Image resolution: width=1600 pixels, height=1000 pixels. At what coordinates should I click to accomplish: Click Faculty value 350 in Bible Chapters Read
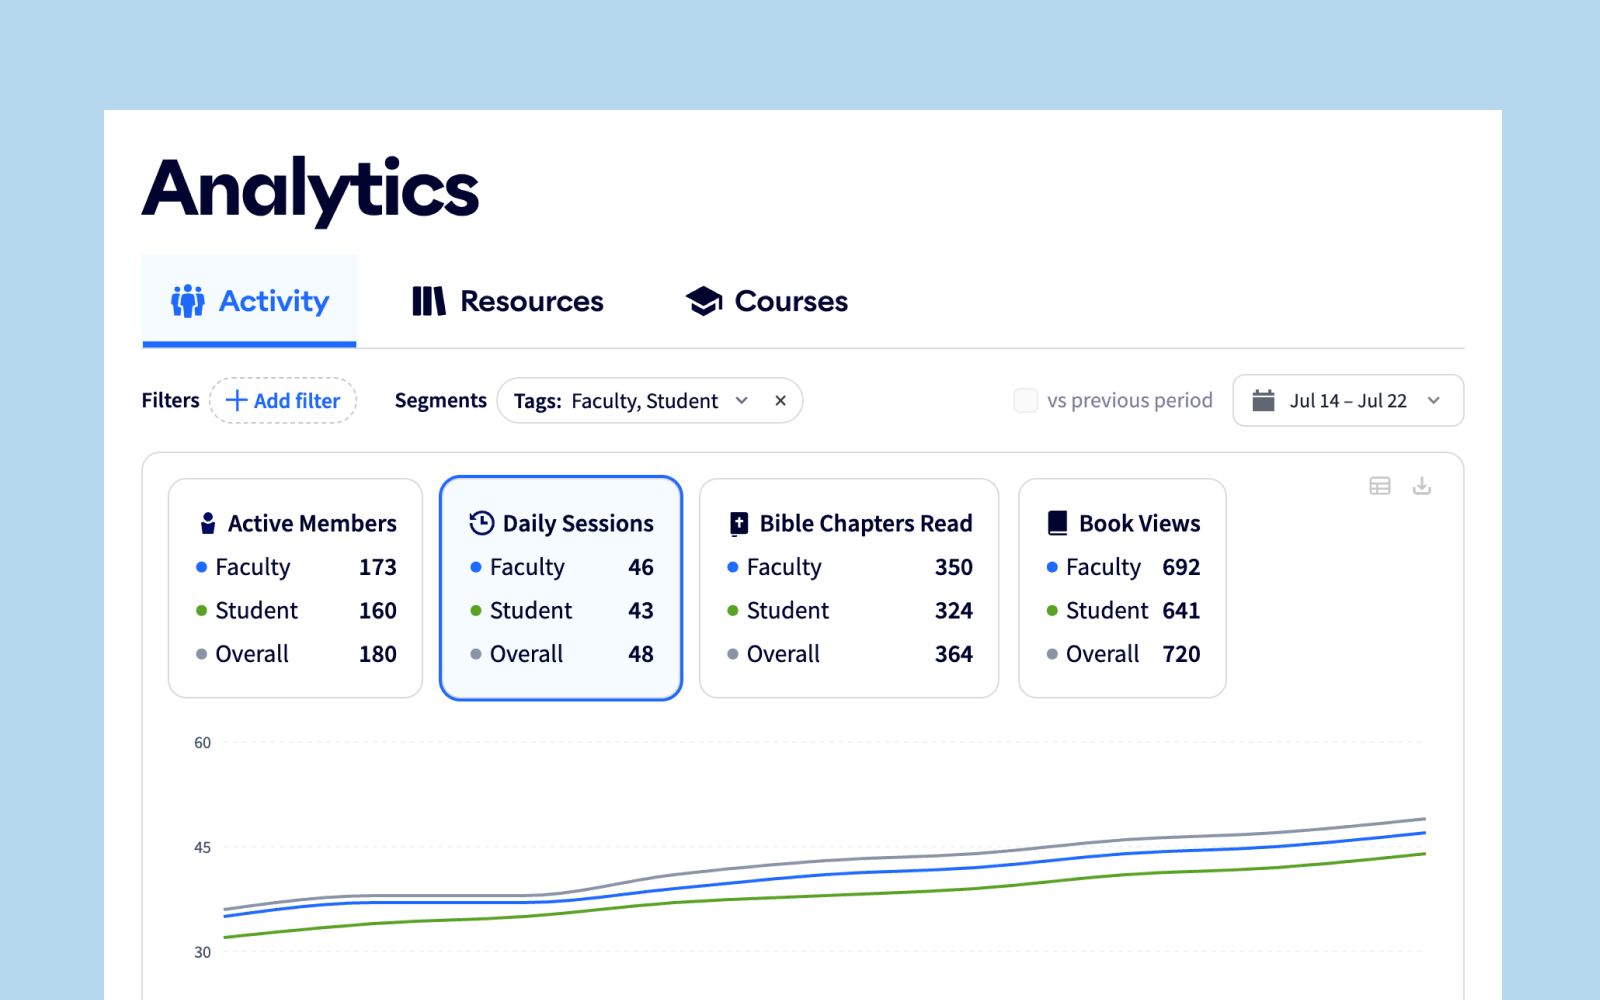coord(954,567)
